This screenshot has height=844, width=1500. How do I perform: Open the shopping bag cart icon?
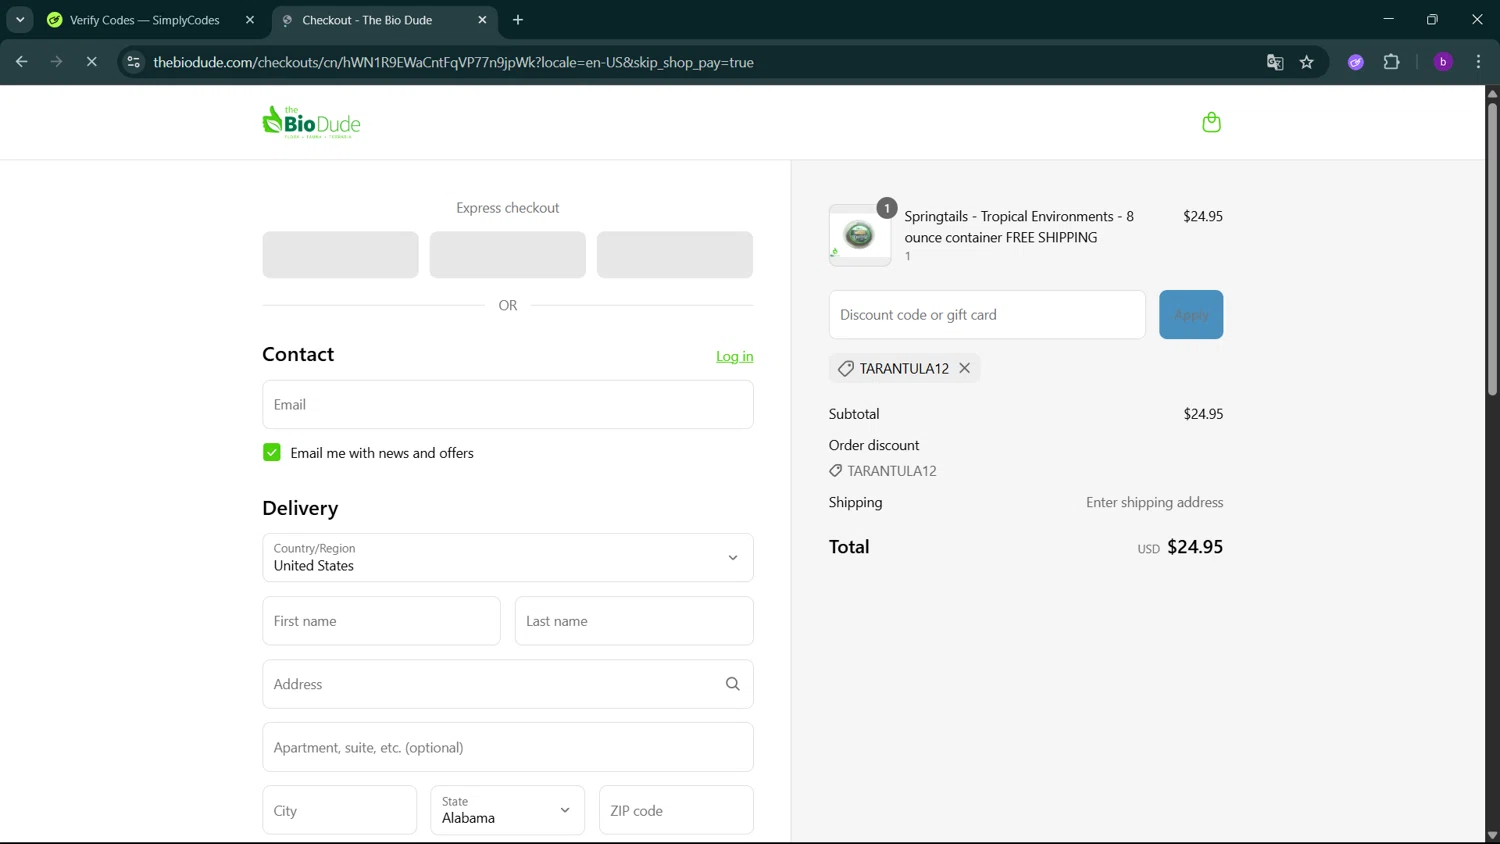tap(1211, 122)
